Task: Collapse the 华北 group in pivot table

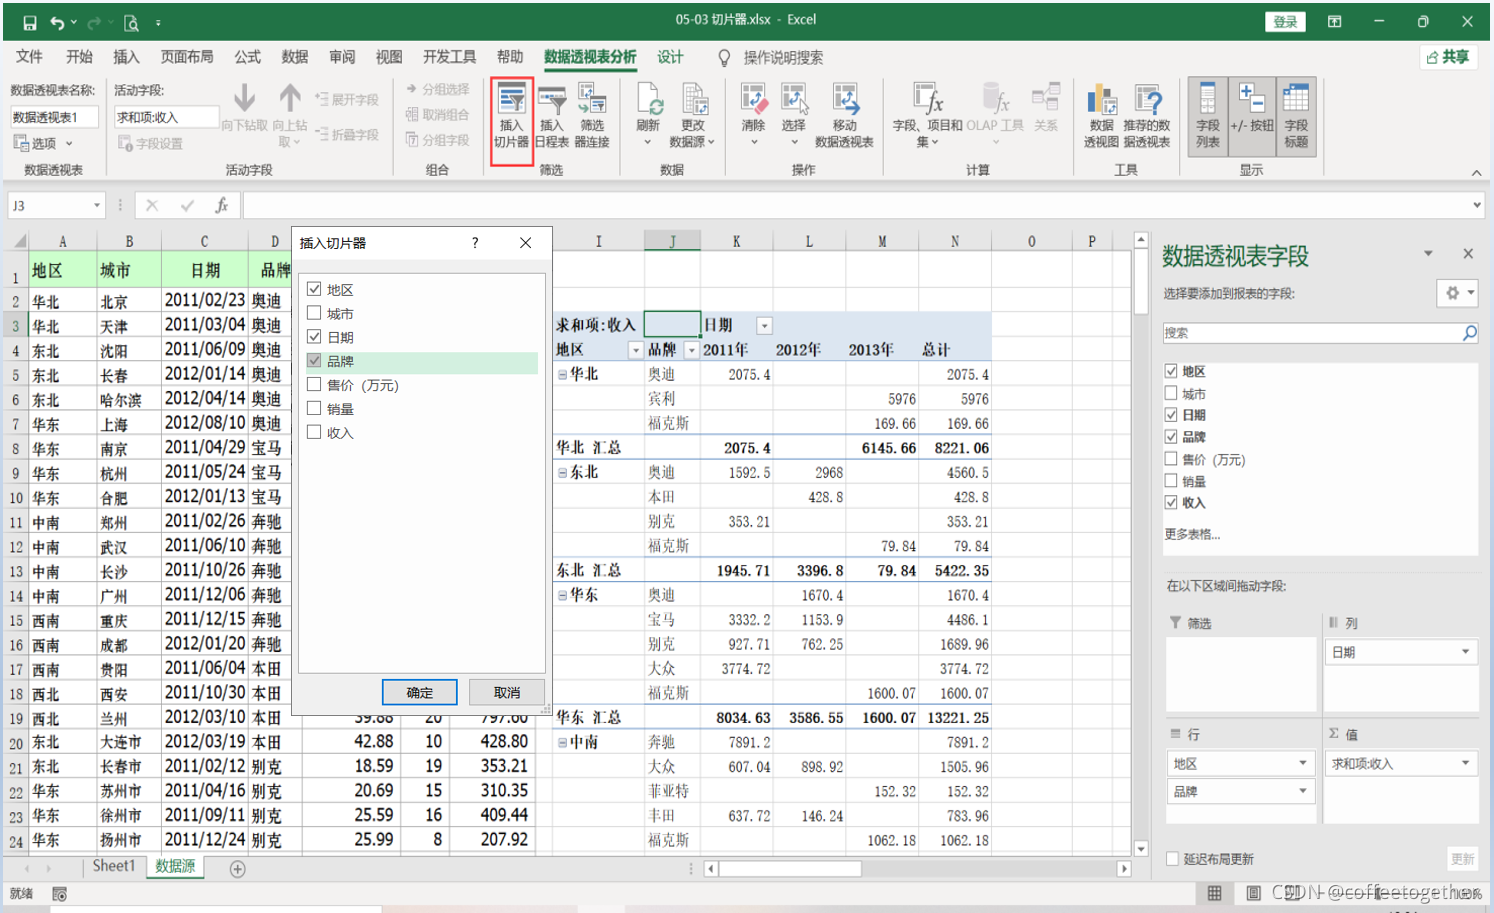Action: point(562,375)
